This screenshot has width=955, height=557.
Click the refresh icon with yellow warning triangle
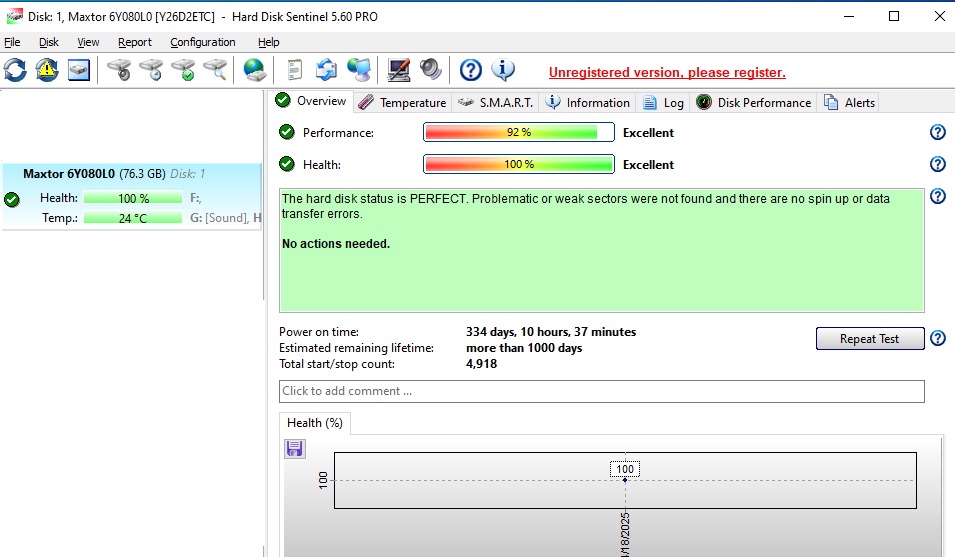click(47, 70)
